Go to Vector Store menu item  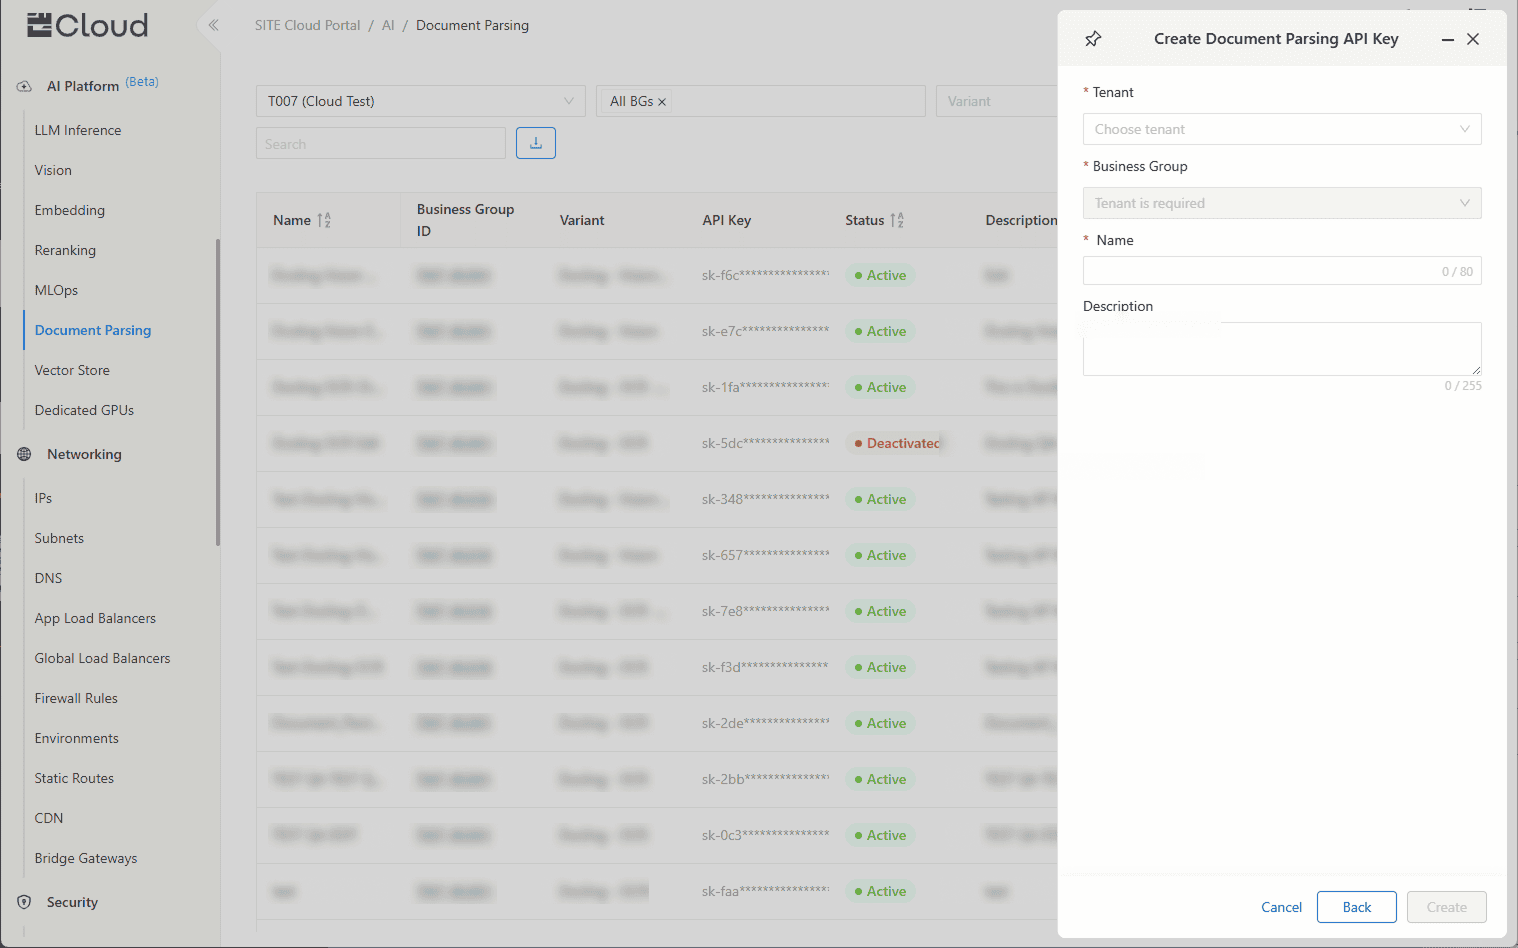(x=72, y=370)
